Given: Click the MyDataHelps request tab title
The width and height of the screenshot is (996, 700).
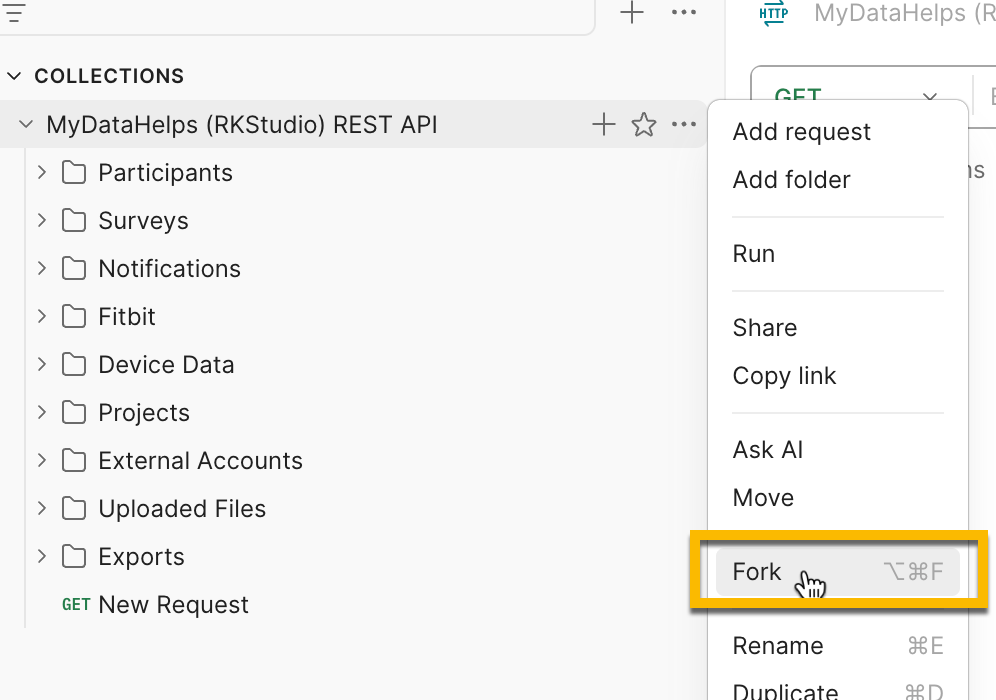Looking at the screenshot, I should point(905,13).
